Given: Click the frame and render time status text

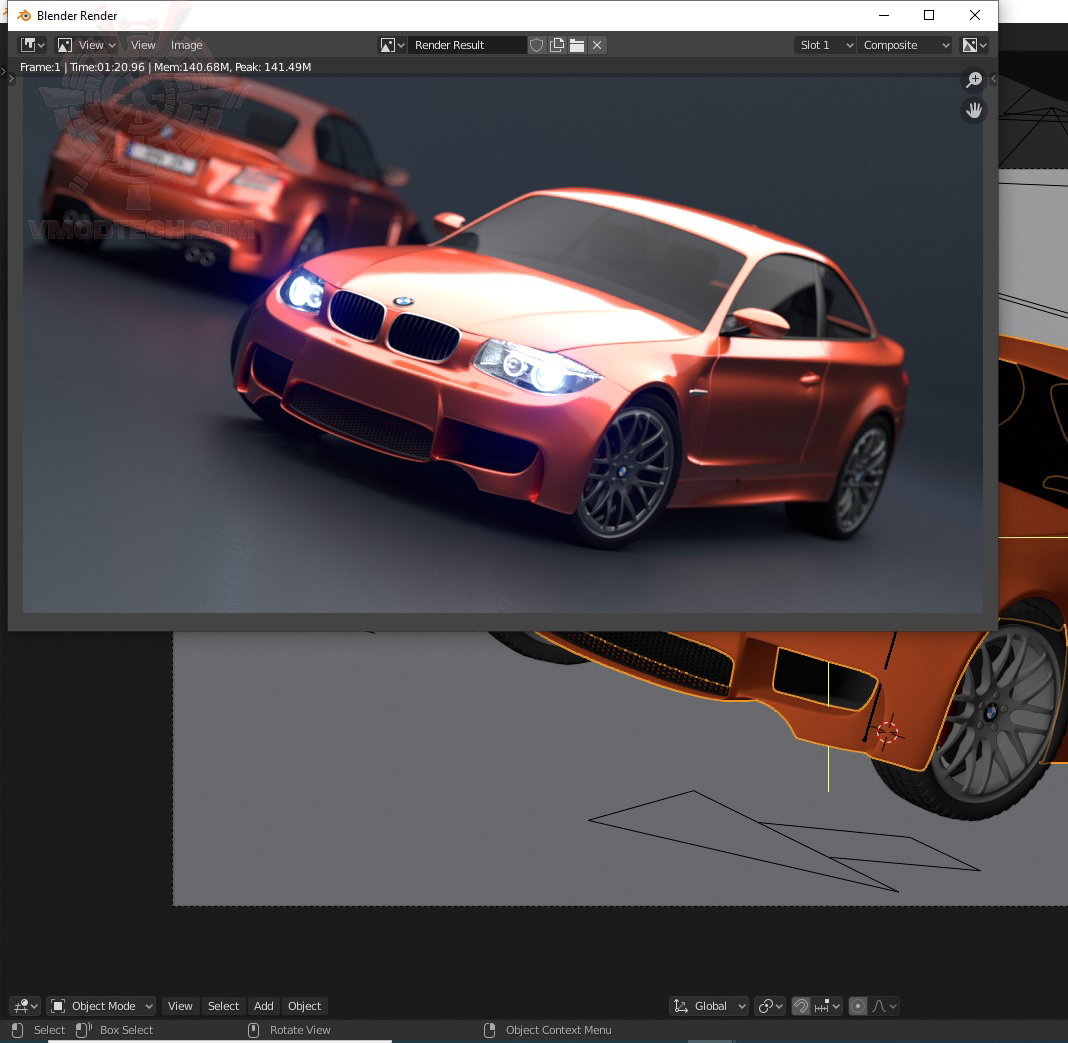Looking at the screenshot, I should (x=166, y=67).
